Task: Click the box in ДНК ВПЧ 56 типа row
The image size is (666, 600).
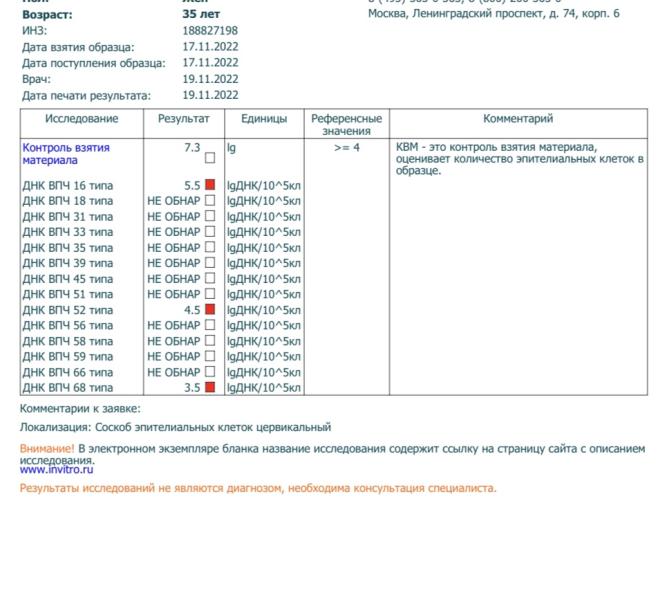Action: coord(210,325)
